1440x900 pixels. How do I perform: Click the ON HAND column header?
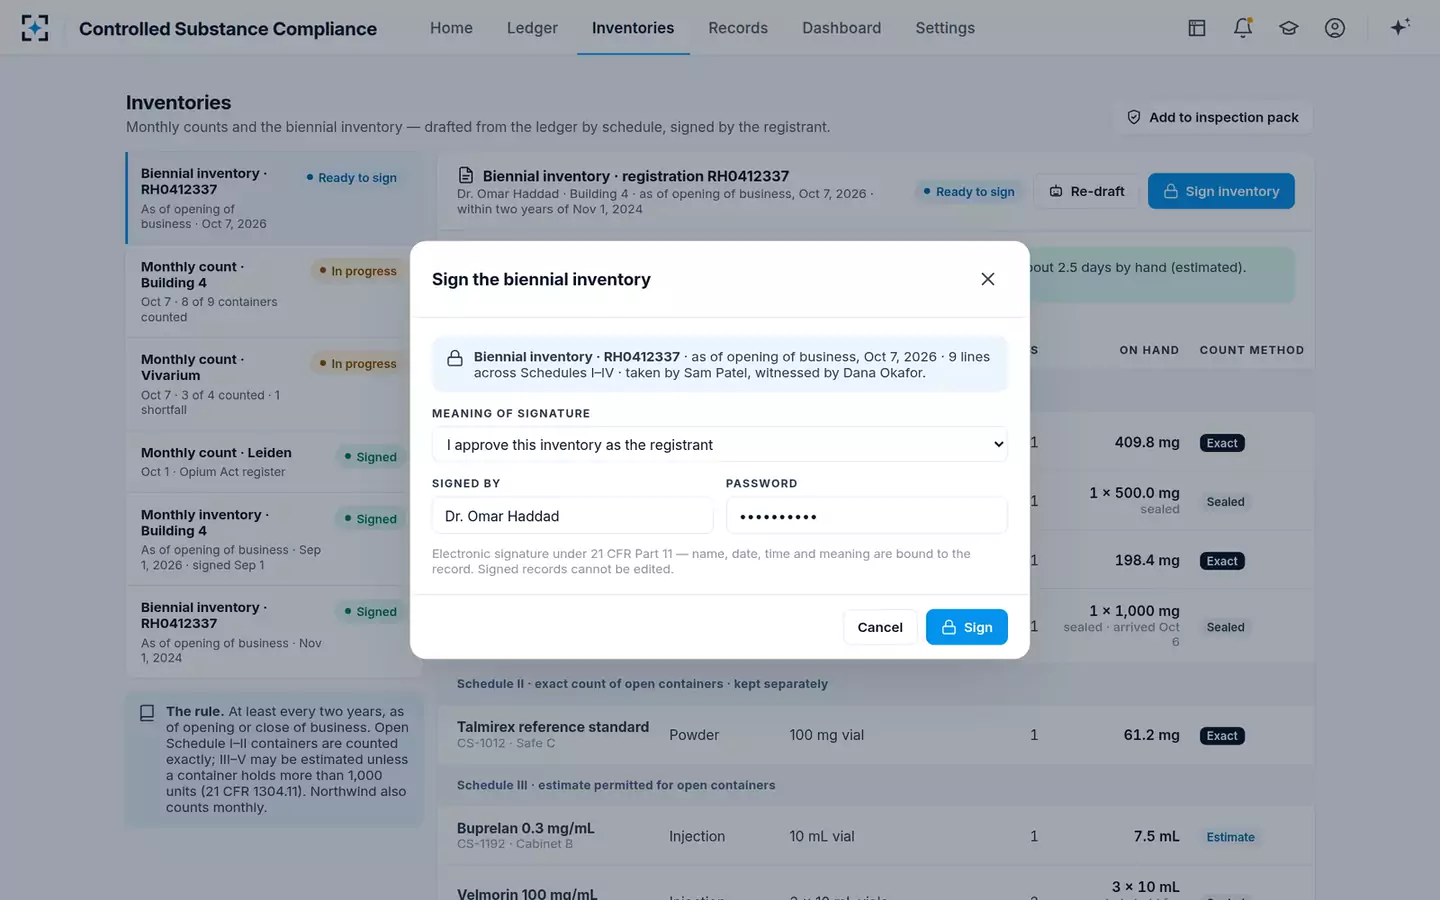tap(1149, 350)
